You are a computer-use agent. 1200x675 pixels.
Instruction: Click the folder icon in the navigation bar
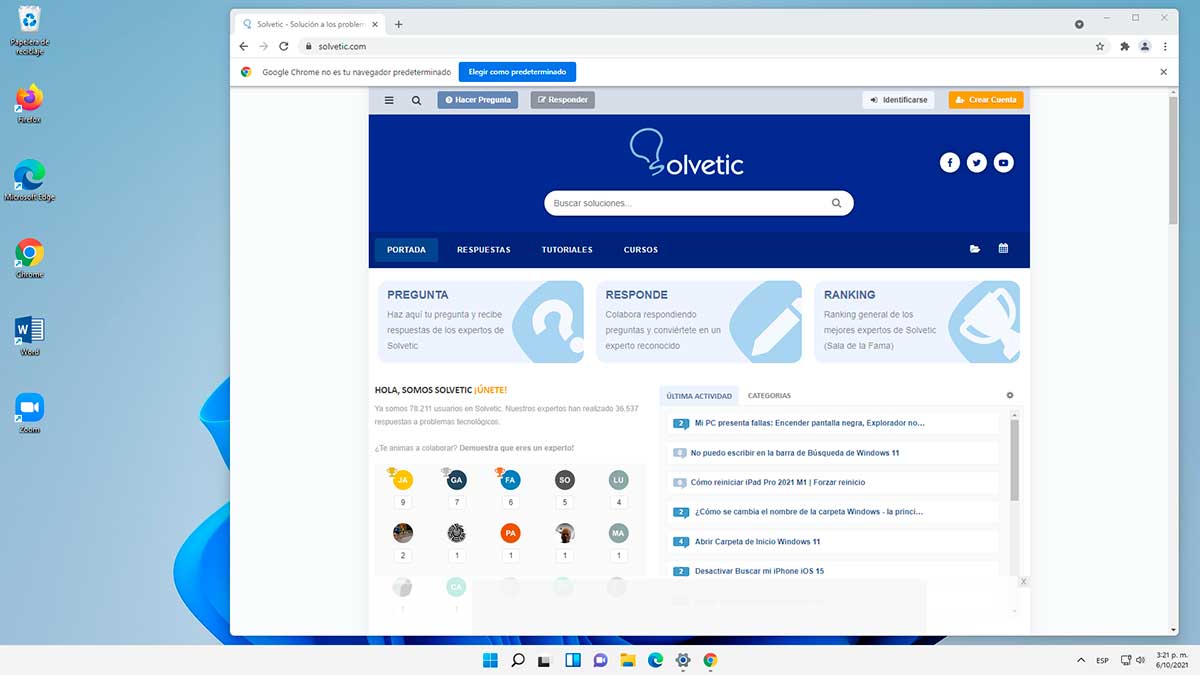975,249
